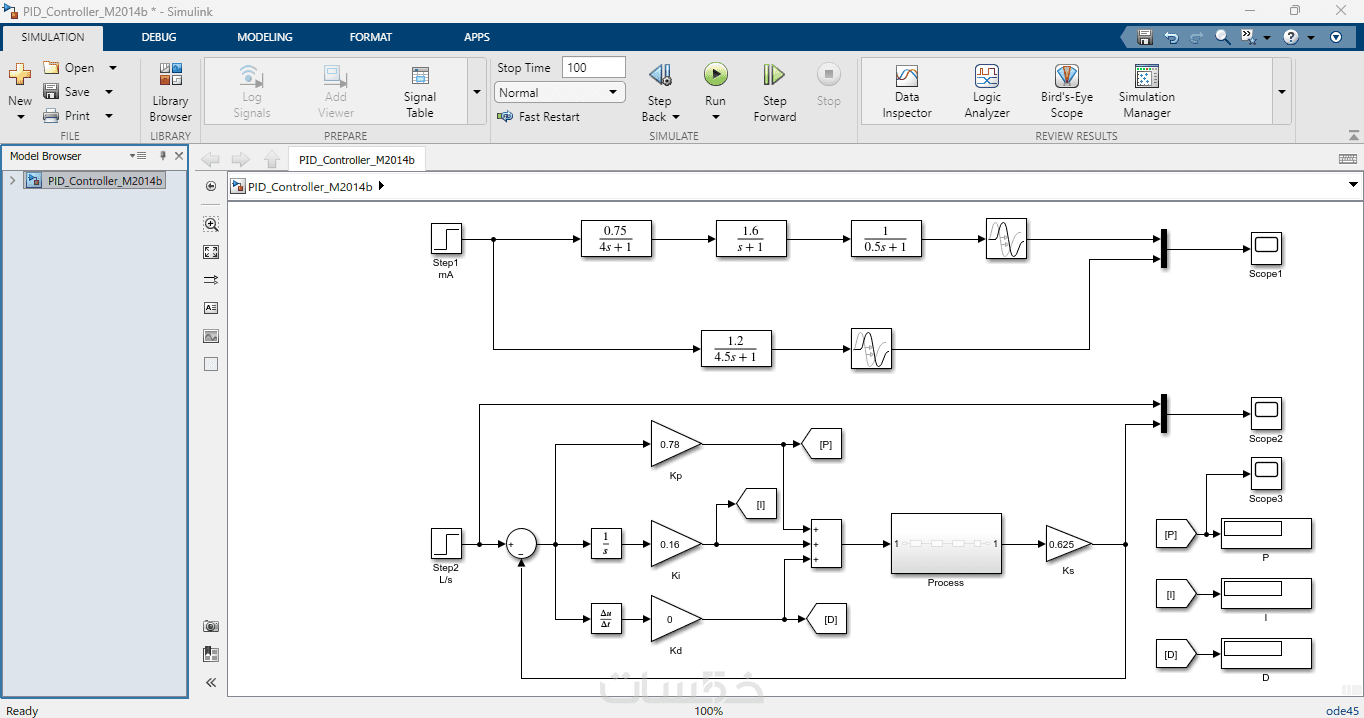This screenshot has height=718, width=1364.
Task: Toggle the area annotation box icon
Action: pyautogui.click(x=210, y=364)
